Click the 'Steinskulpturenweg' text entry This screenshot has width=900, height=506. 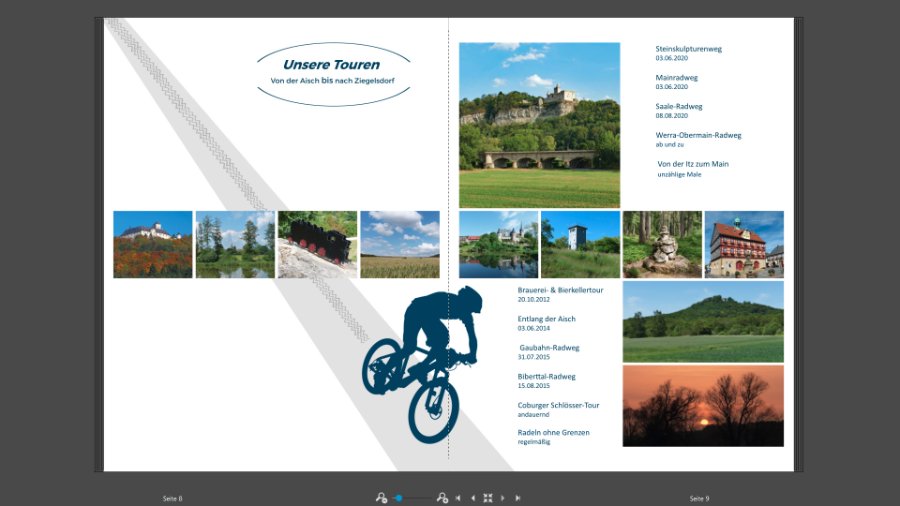688,48
